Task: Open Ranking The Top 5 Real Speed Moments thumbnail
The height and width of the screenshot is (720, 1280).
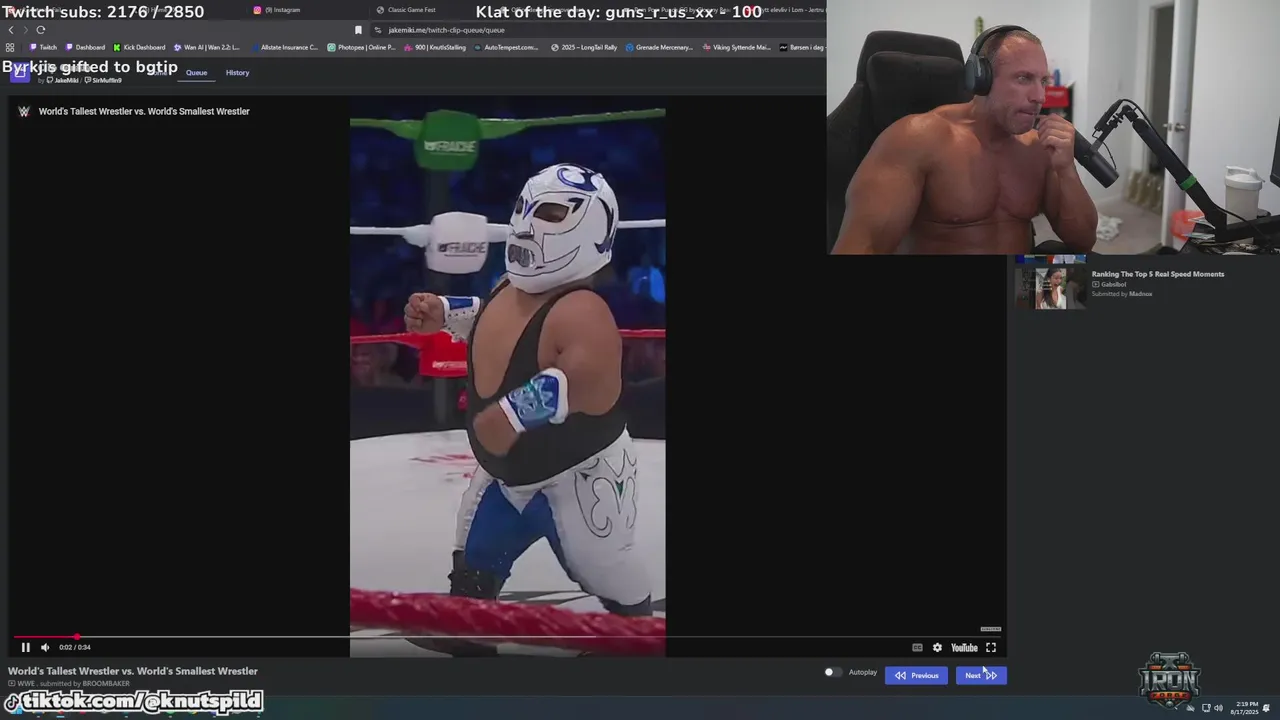Action: click(x=1050, y=287)
